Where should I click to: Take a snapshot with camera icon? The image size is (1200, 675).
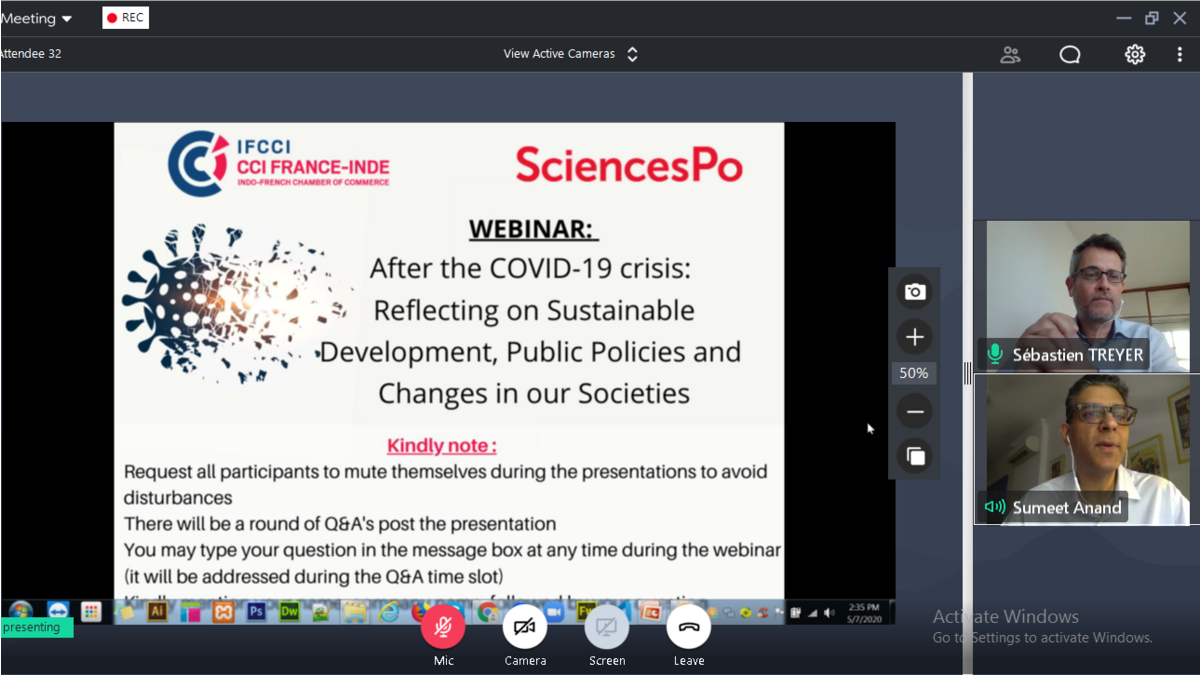(914, 292)
